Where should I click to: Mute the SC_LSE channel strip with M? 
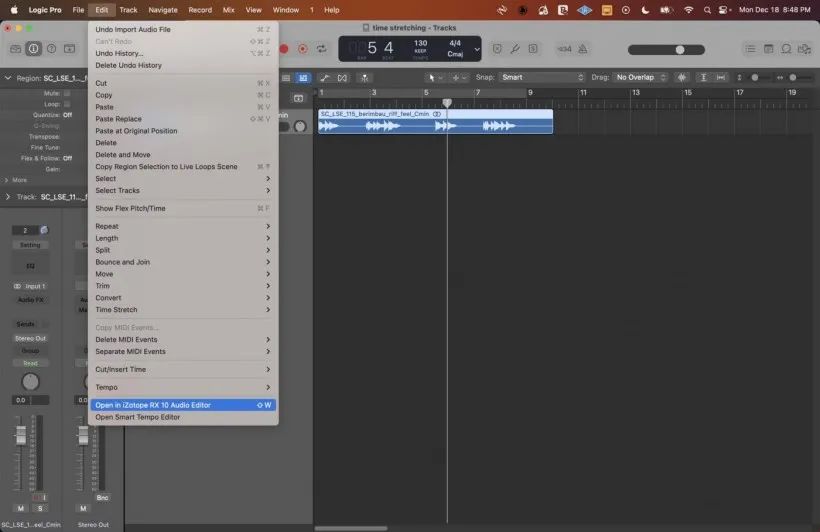(x=20, y=508)
